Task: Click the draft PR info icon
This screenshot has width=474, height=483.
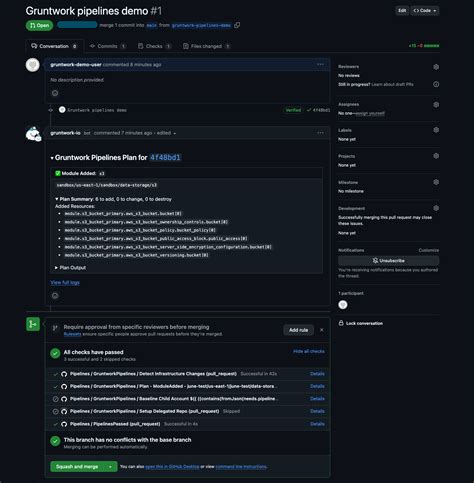Action: pos(436,84)
